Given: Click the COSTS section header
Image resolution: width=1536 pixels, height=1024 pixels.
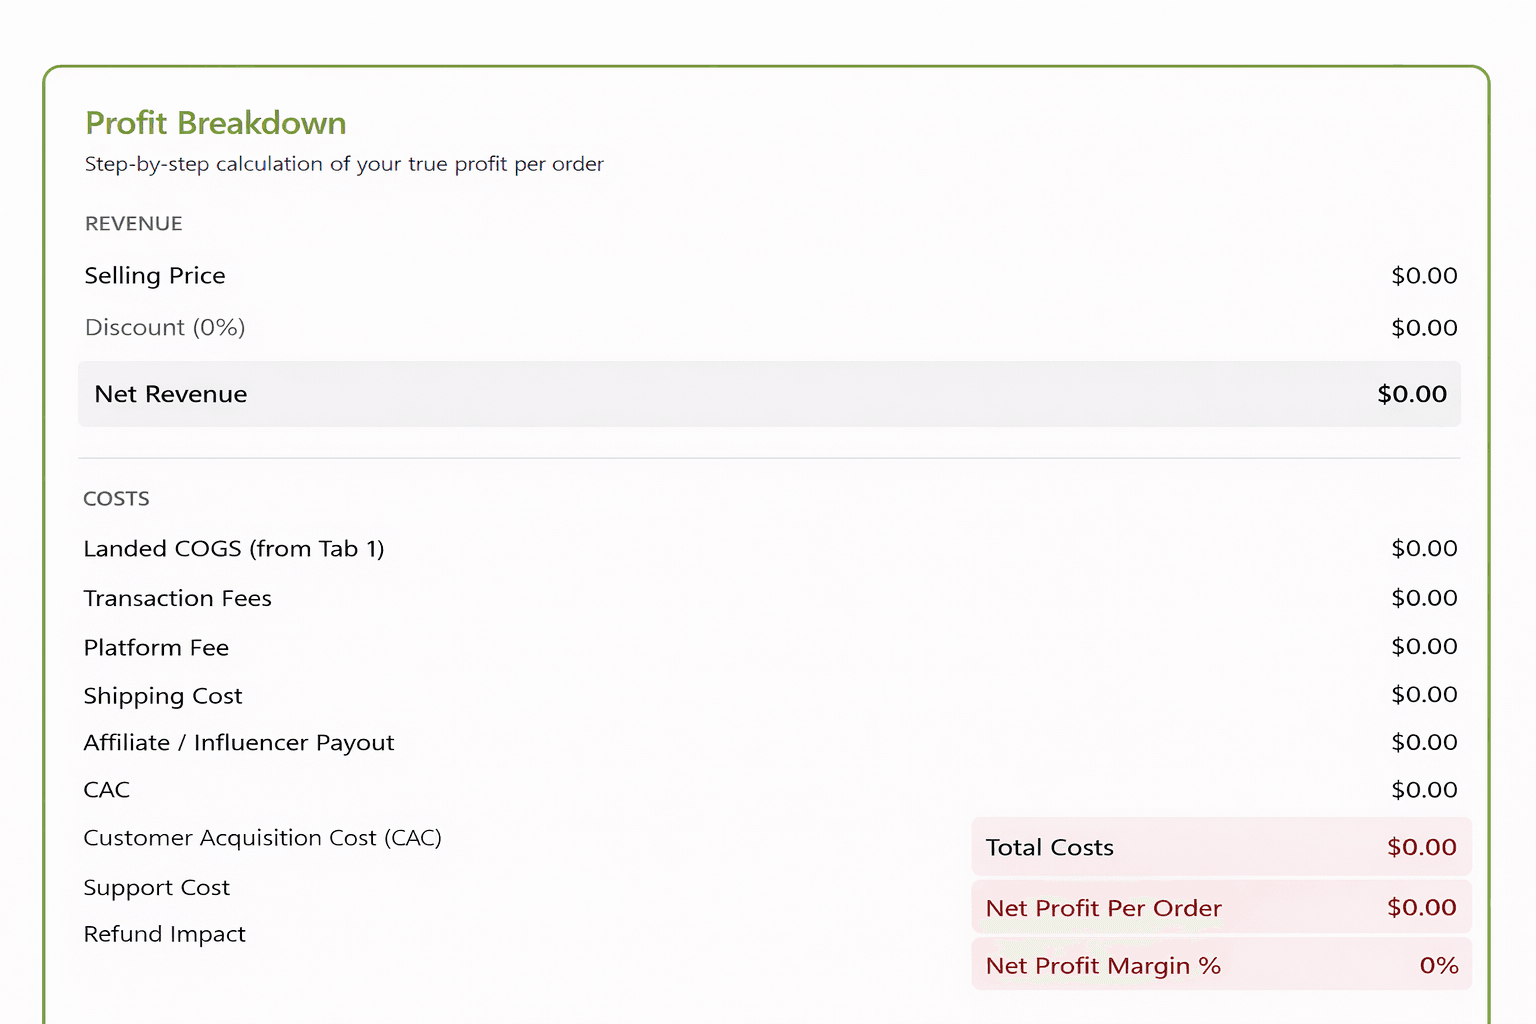Looking at the screenshot, I should point(116,498).
